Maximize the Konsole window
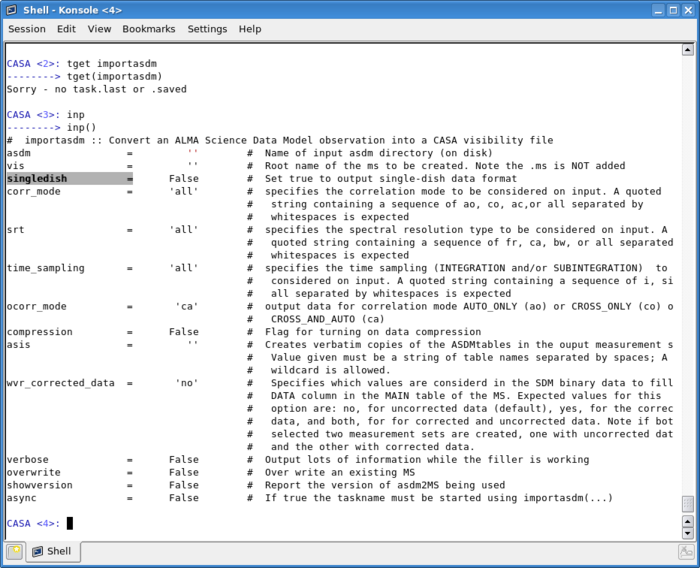The height and width of the screenshot is (568, 700). (673, 10)
